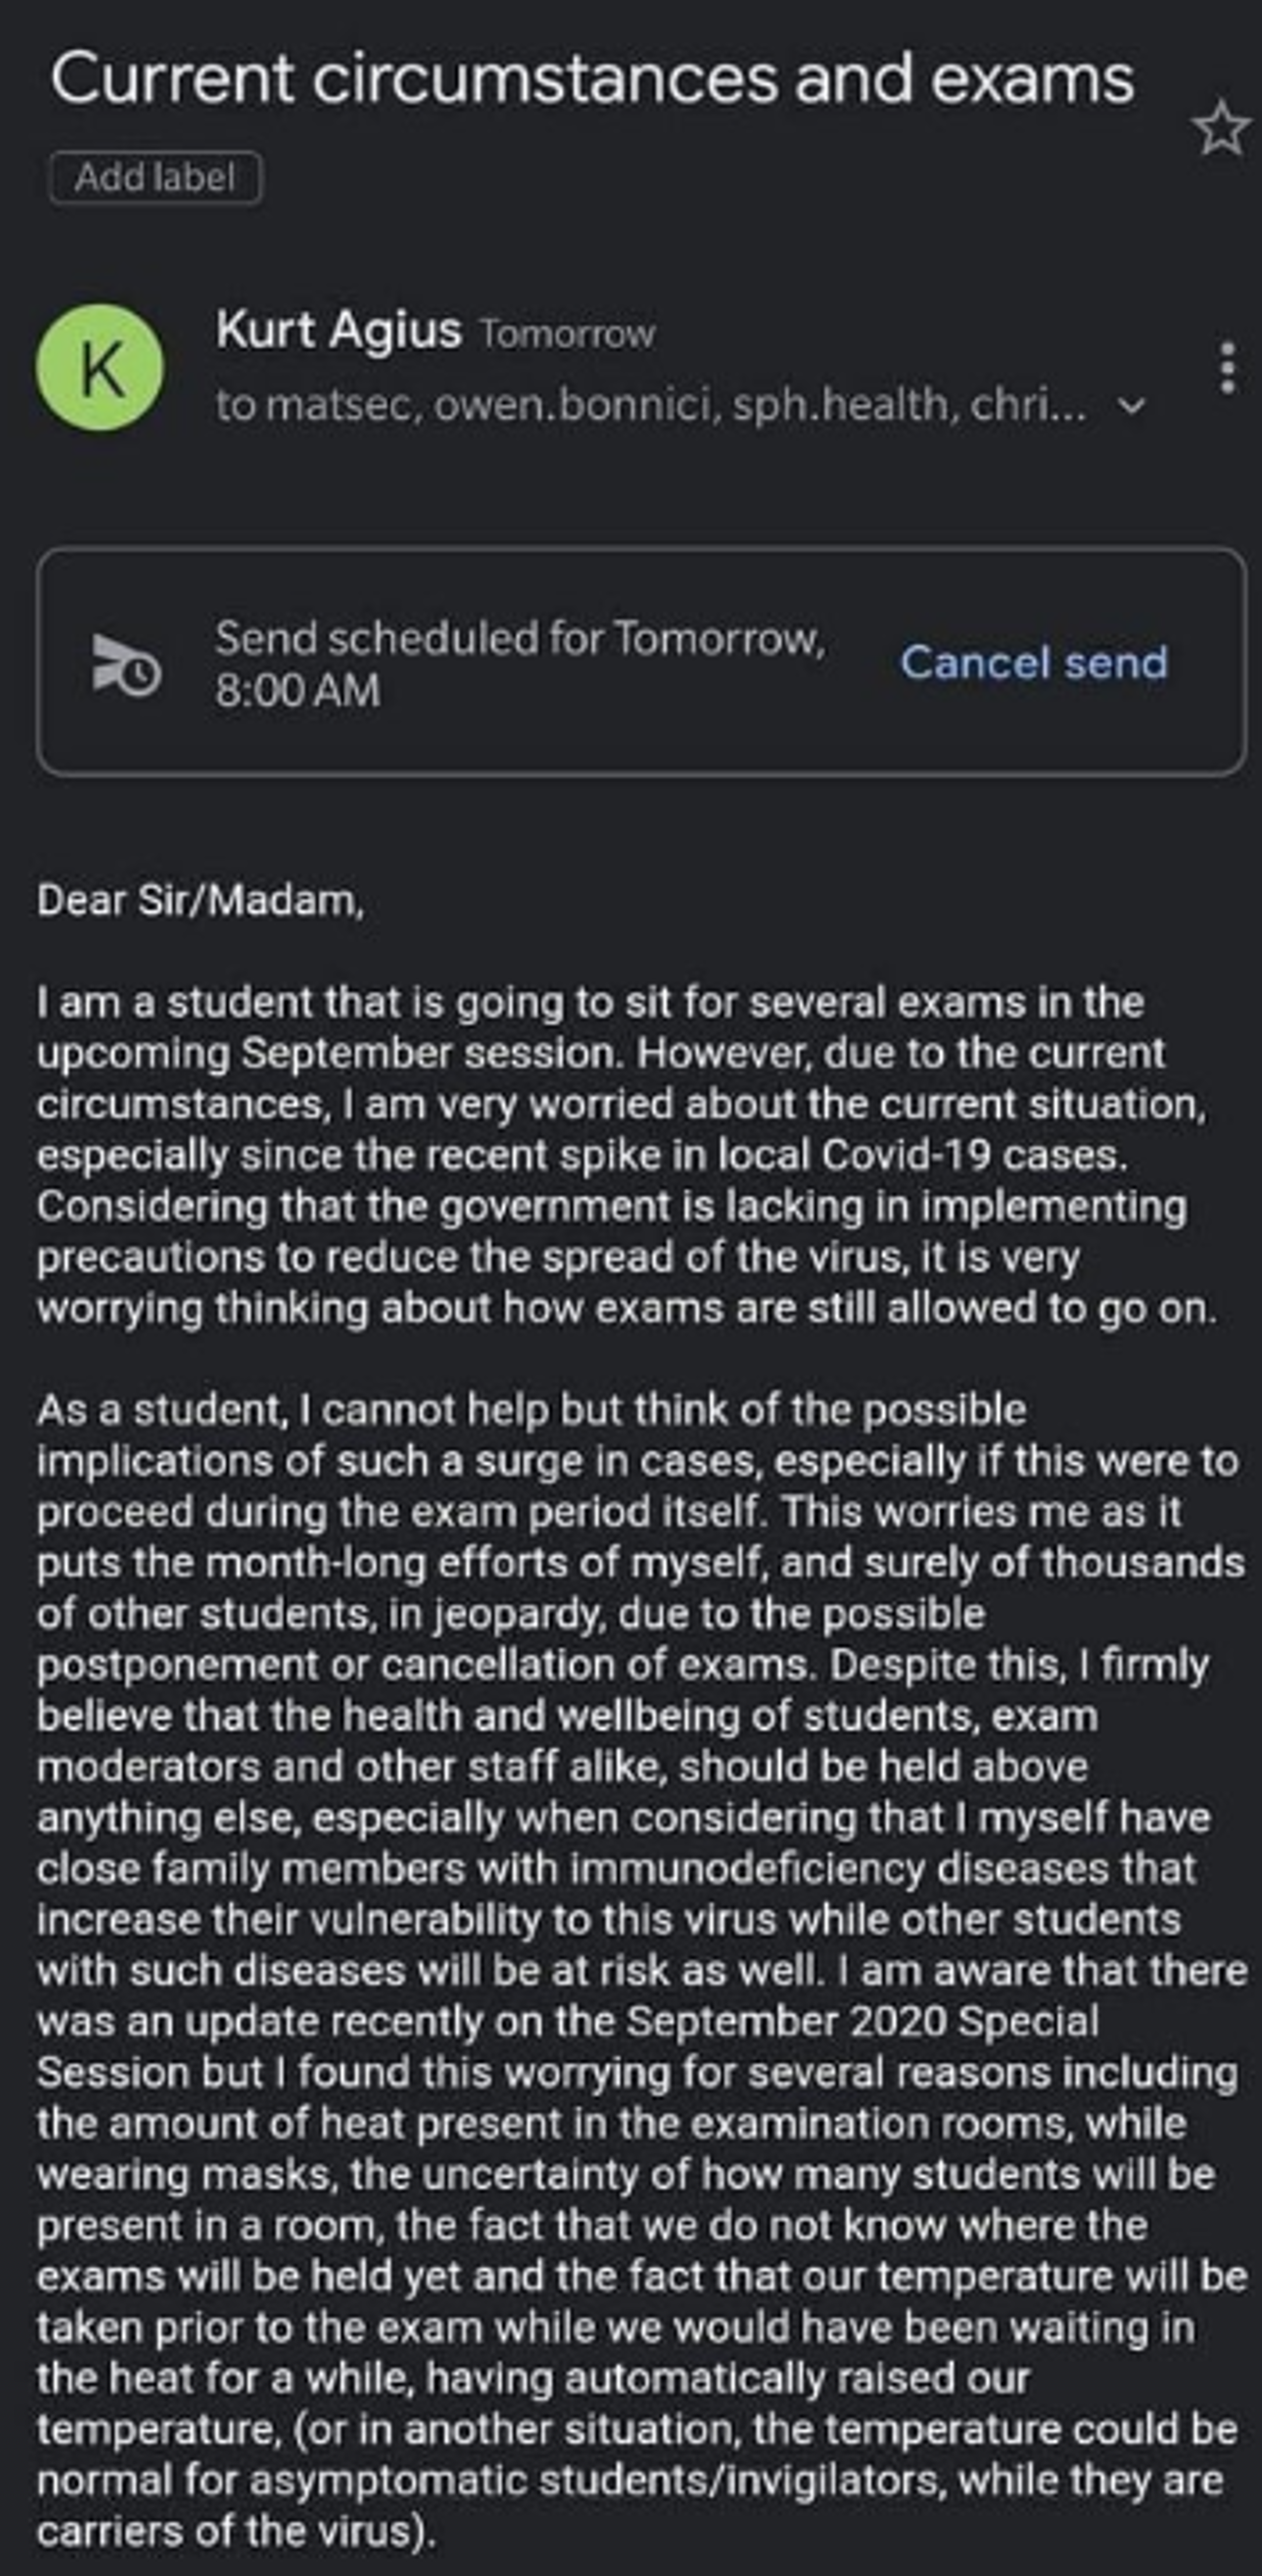Click the Tomorrow timestamp beside sender name
Image resolution: width=1262 pixels, height=2576 pixels.
pos(567,333)
